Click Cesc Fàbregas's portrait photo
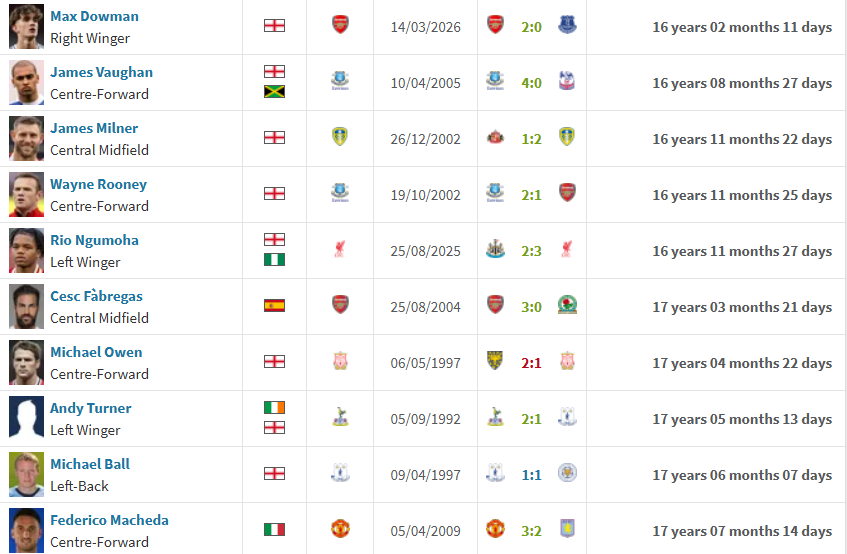 (27, 306)
